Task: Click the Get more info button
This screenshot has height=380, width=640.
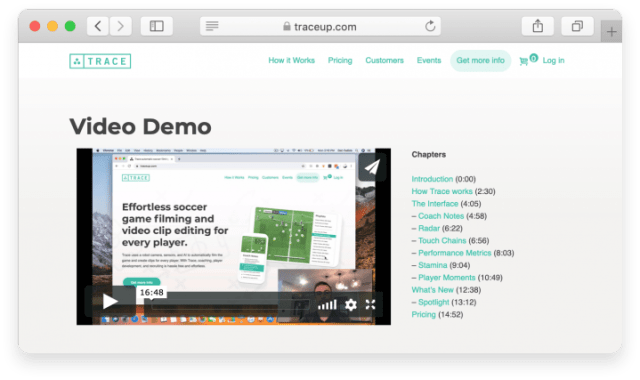Action: [x=480, y=61]
